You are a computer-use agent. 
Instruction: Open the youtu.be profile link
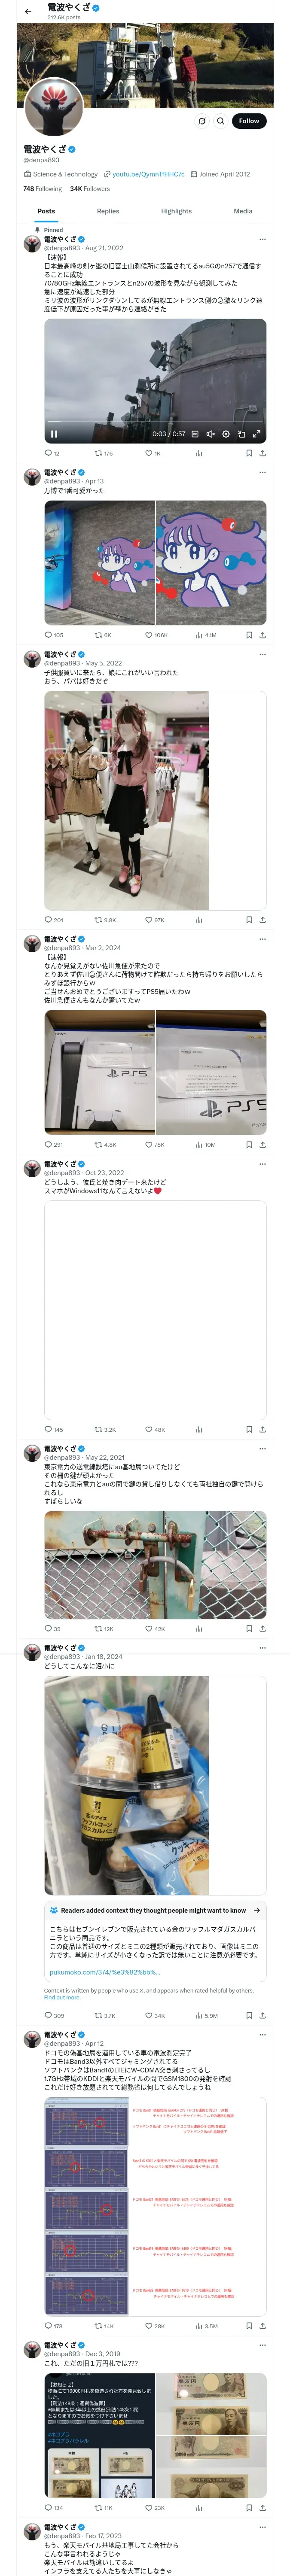(x=148, y=174)
